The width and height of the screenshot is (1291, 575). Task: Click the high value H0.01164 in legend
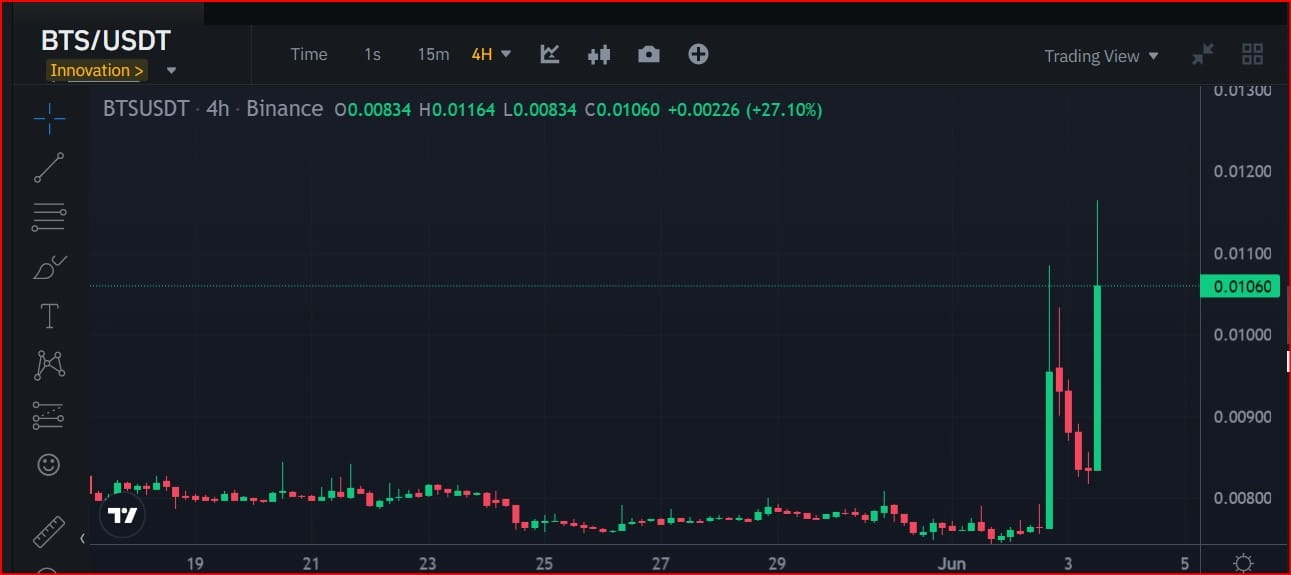(x=457, y=110)
